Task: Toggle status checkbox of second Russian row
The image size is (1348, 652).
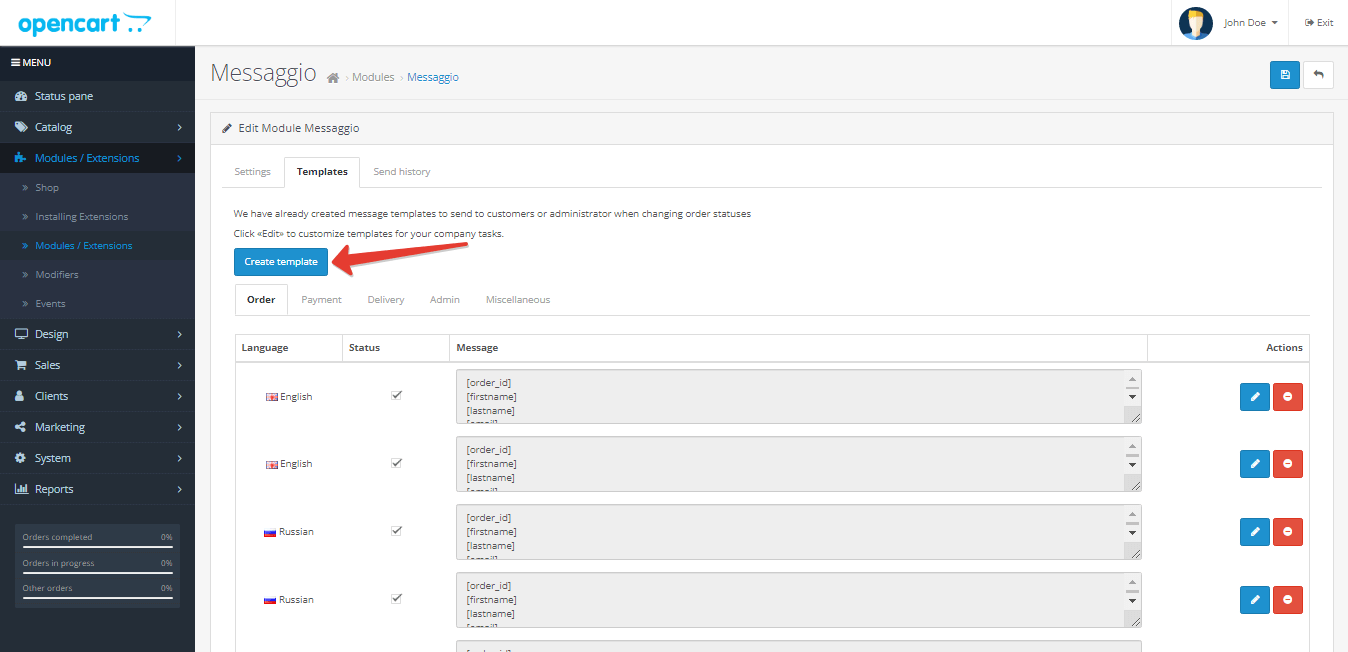Action: tap(396, 598)
